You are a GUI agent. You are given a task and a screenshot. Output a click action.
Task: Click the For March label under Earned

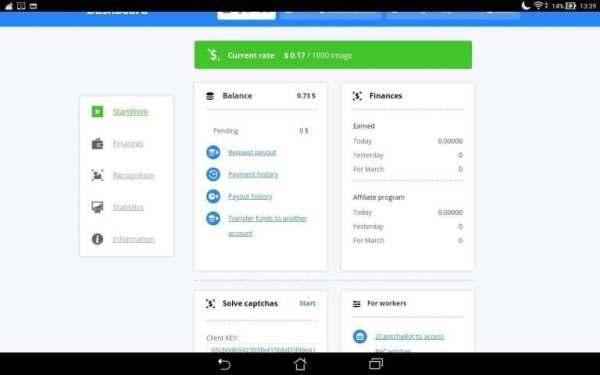[368, 169]
